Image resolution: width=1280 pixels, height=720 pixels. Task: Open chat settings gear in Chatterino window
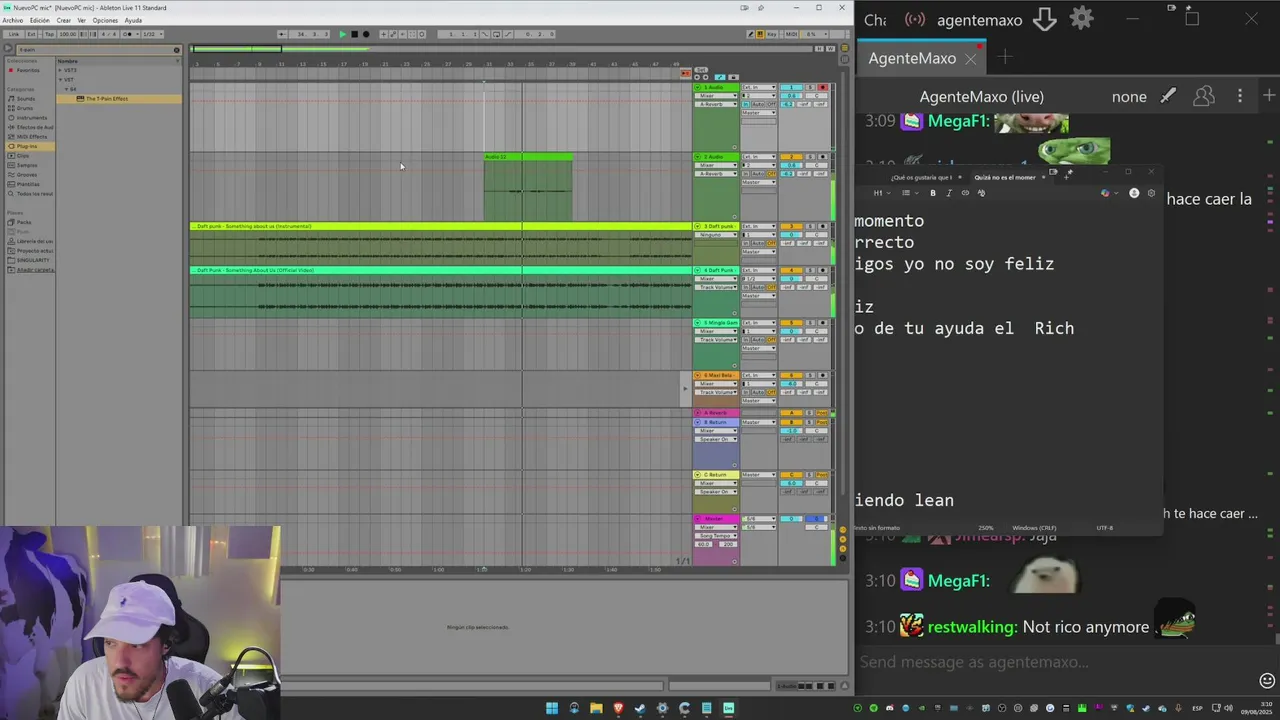click(x=1081, y=19)
